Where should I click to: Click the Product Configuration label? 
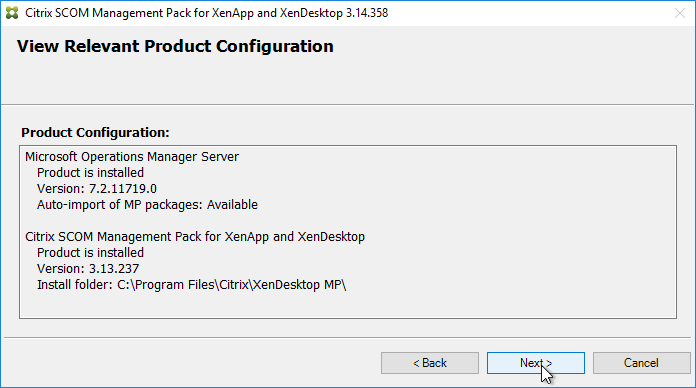(x=95, y=133)
